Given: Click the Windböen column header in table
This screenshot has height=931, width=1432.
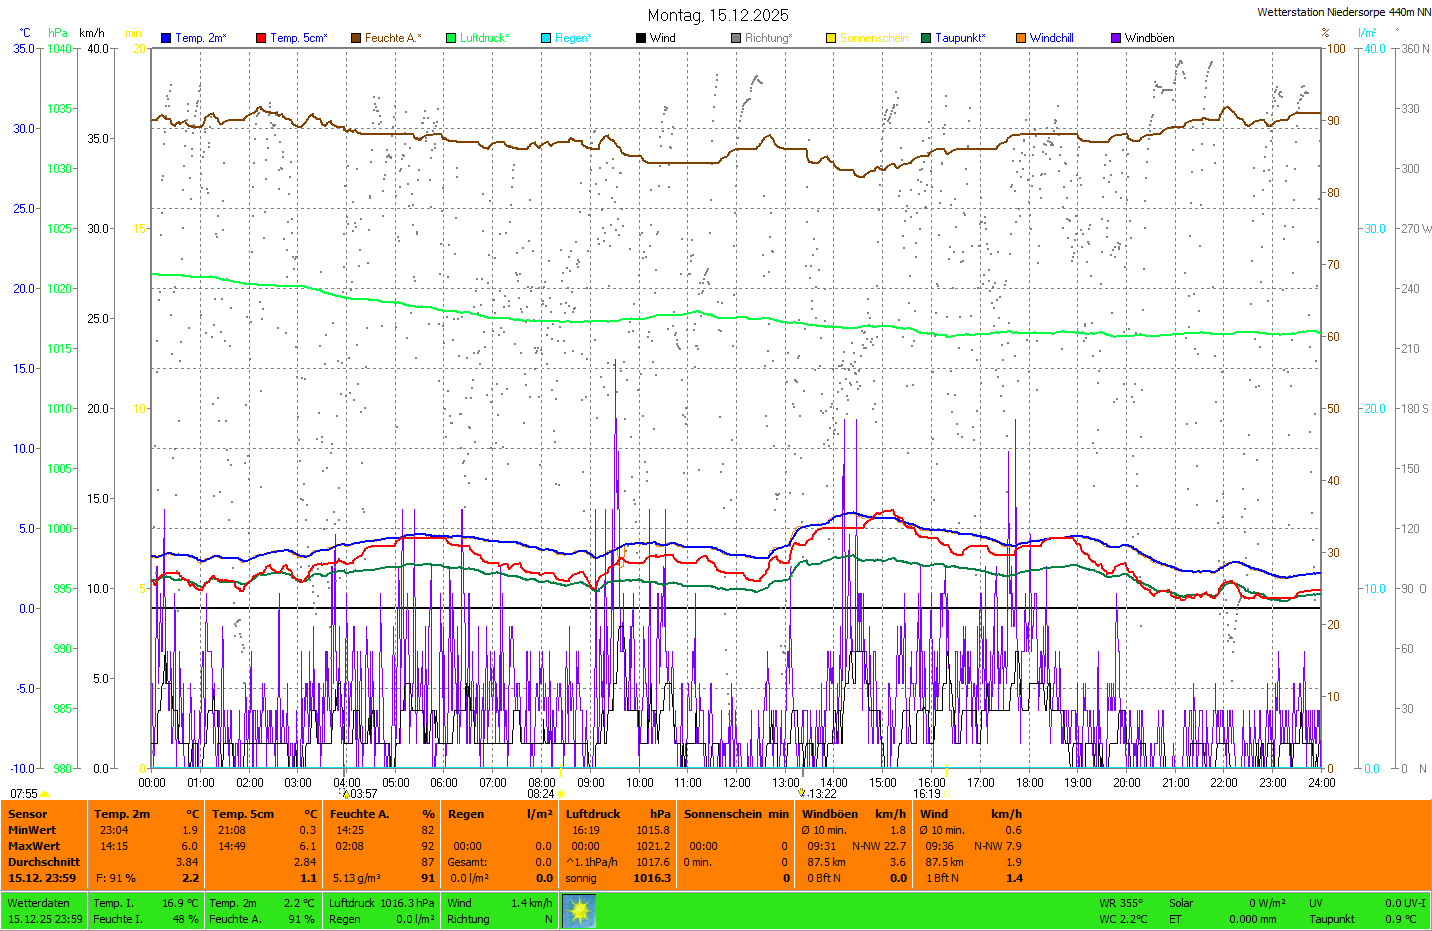Looking at the screenshot, I should tap(830, 814).
